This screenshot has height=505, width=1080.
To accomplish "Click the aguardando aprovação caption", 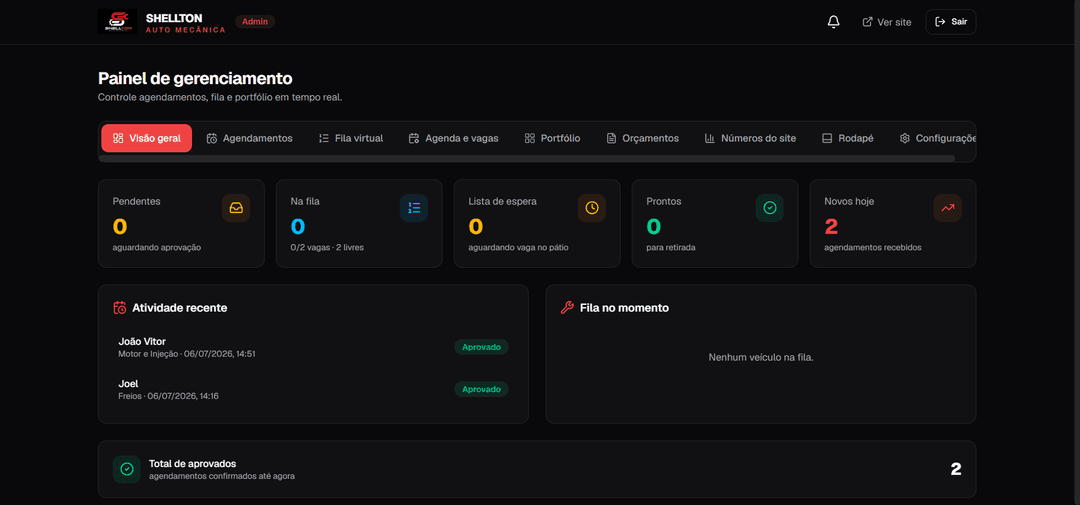I will pyautogui.click(x=157, y=247).
